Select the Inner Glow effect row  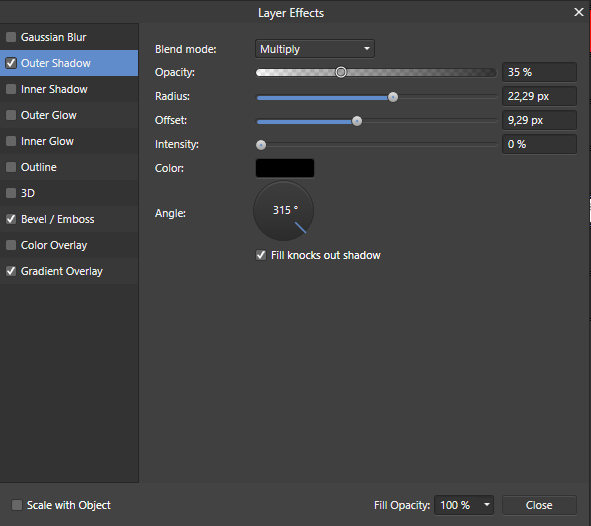click(69, 141)
